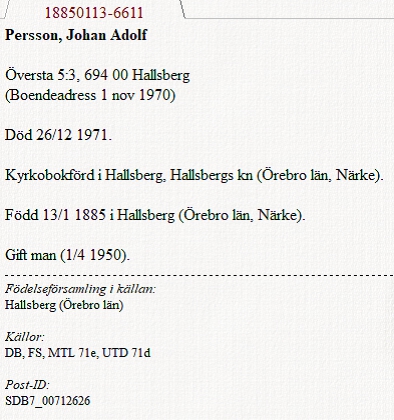Viewport: 394px width, 420px height.
Task: Click the address Översta 5:3, 694 00 Hallsberg
Action: click(x=97, y=75)
